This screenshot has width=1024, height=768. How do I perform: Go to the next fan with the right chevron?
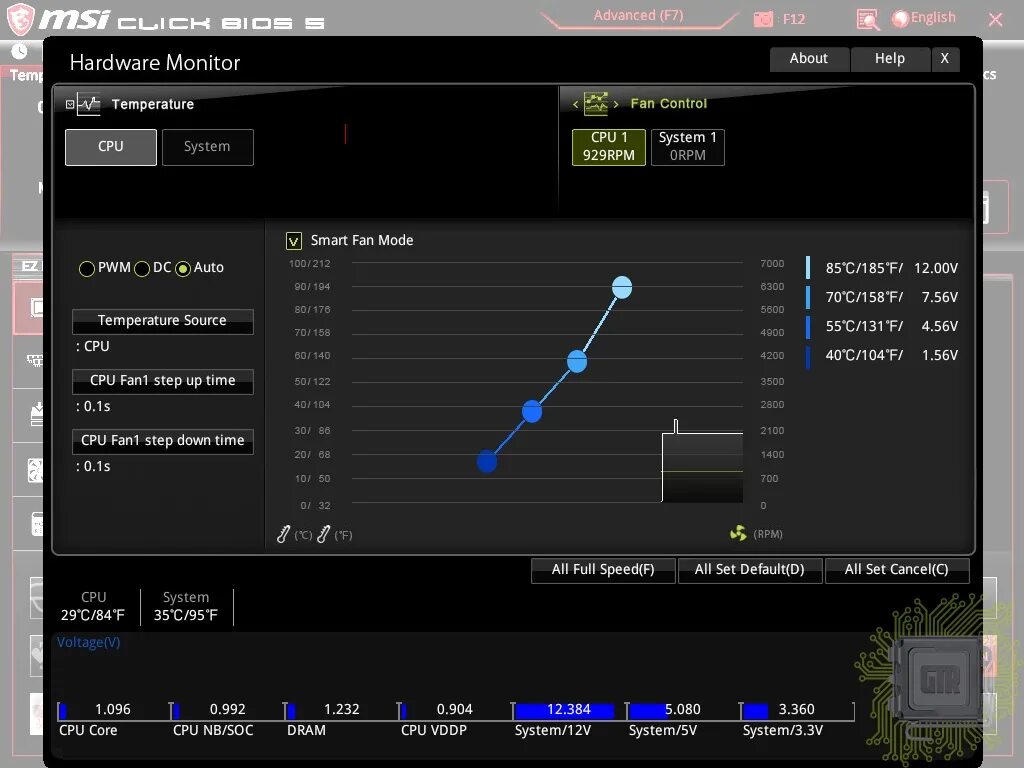[x=616, y=104]
